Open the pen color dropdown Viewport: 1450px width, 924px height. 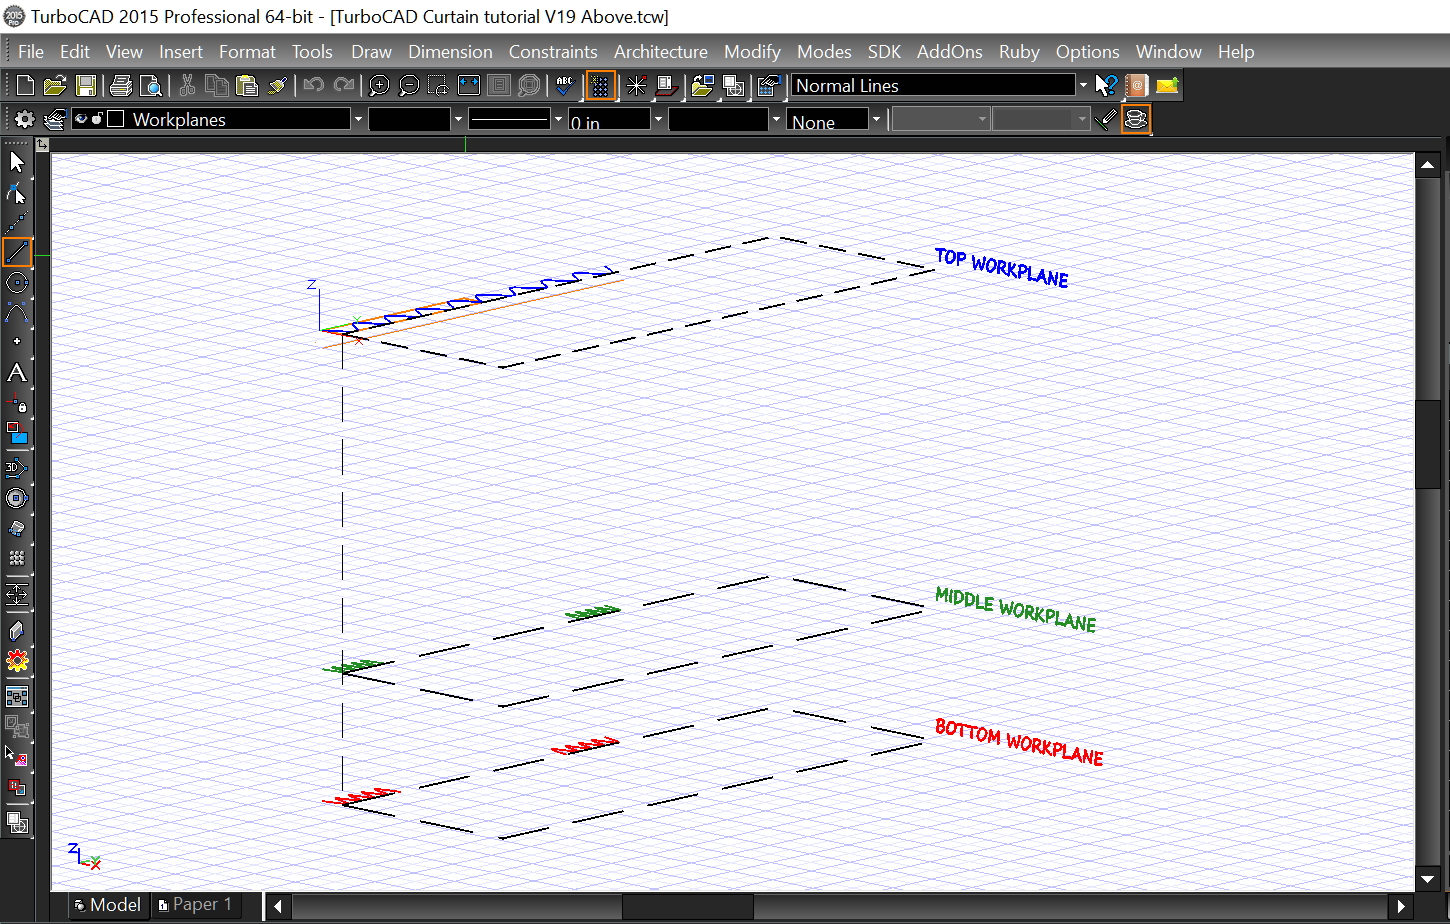pyautogui.click(x=458, y=120)
